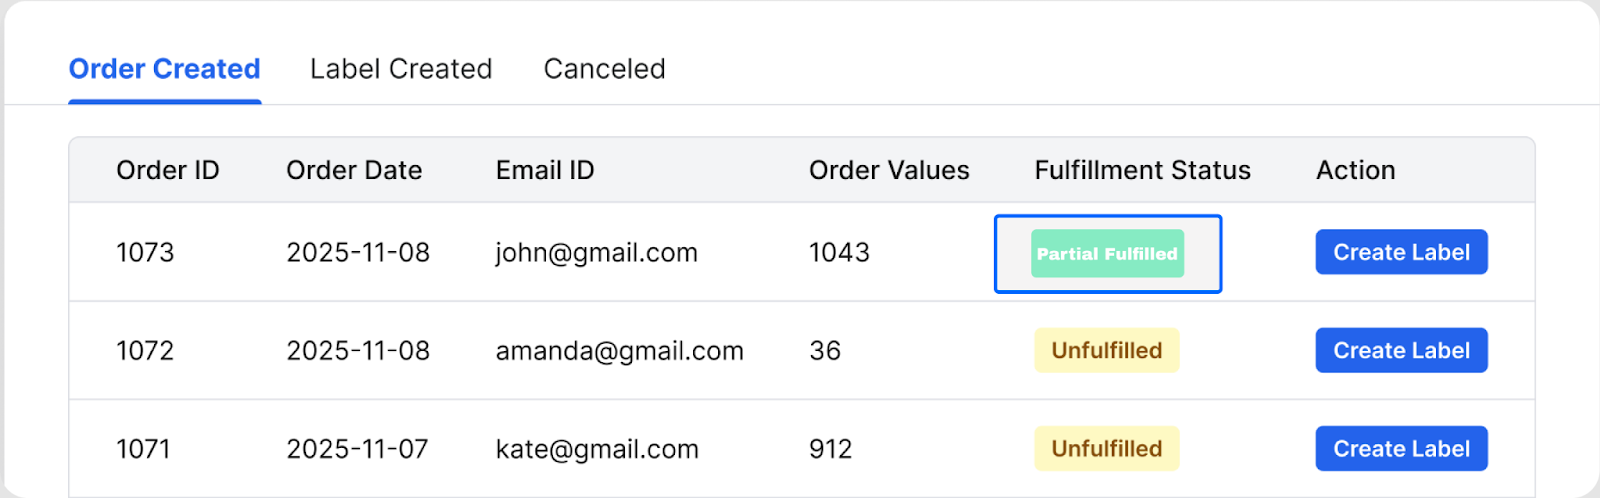Open the Label Created tab
The height and width of the screenshot is (498, 1600).
click(401, 69)
